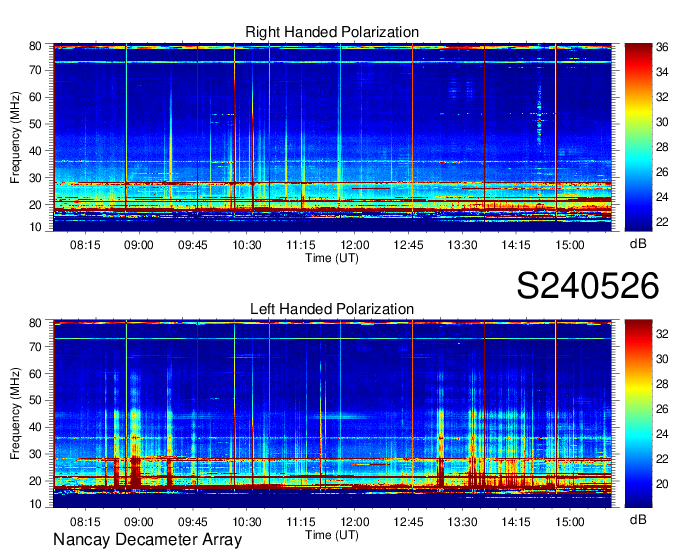The image size is (680, 552).
Task: Click the 20 value on Left Handed colorbar
Action: [x=662, y=484]
